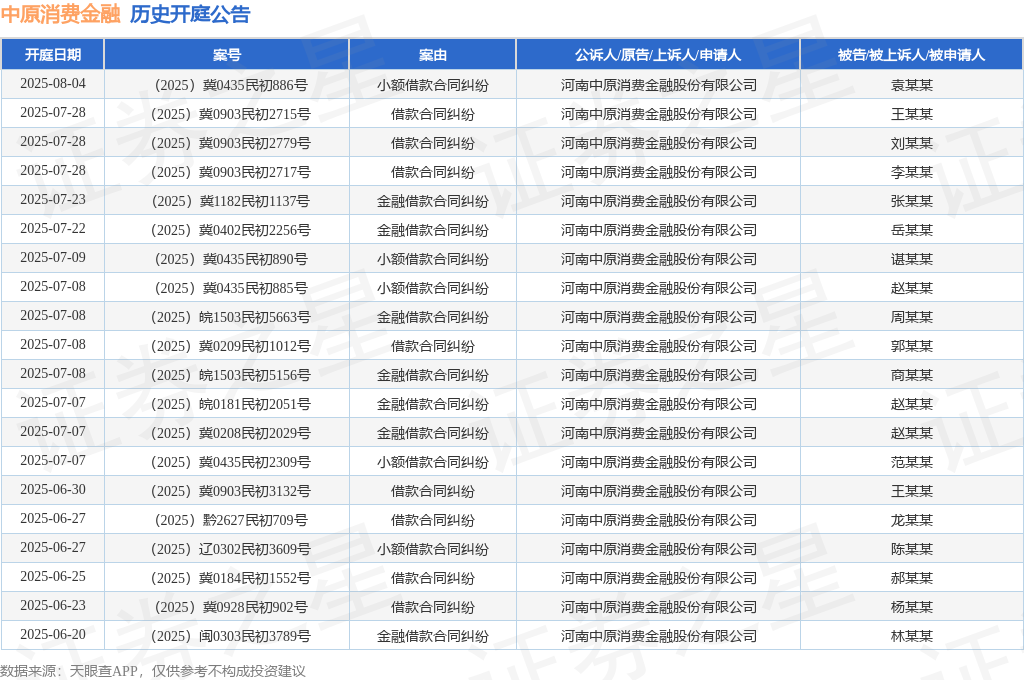Select case number 冀0903民初3132号

[x=231, y=491]
